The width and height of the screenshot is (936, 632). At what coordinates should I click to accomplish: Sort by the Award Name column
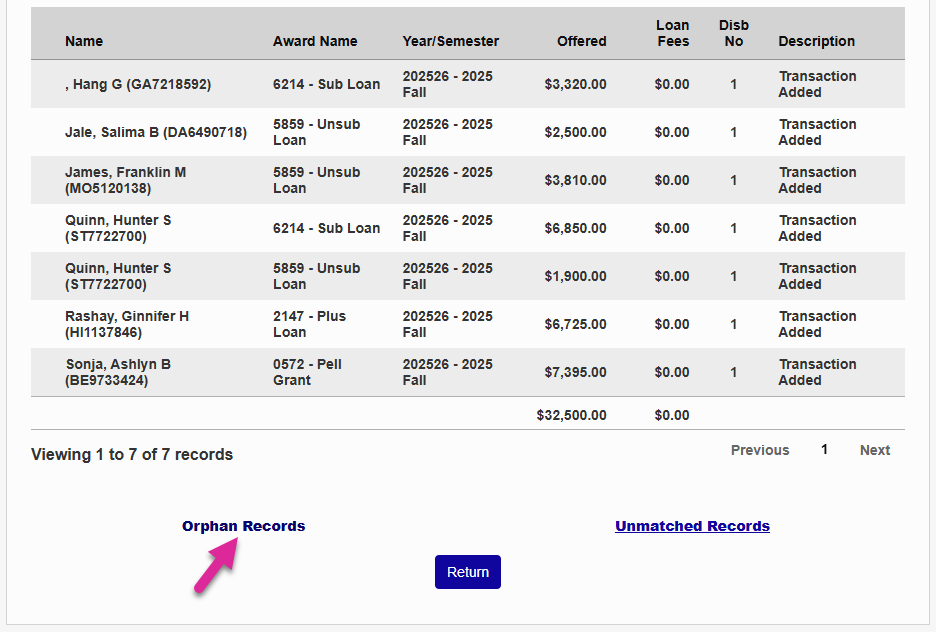pos(315,41)
